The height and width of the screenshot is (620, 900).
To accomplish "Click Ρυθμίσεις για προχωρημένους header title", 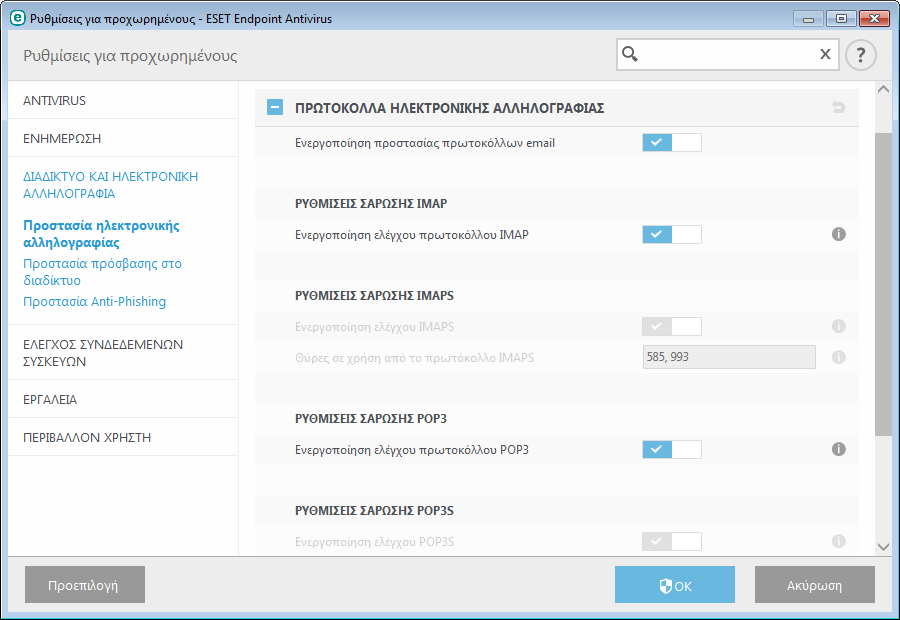I will tap(130, 56).
